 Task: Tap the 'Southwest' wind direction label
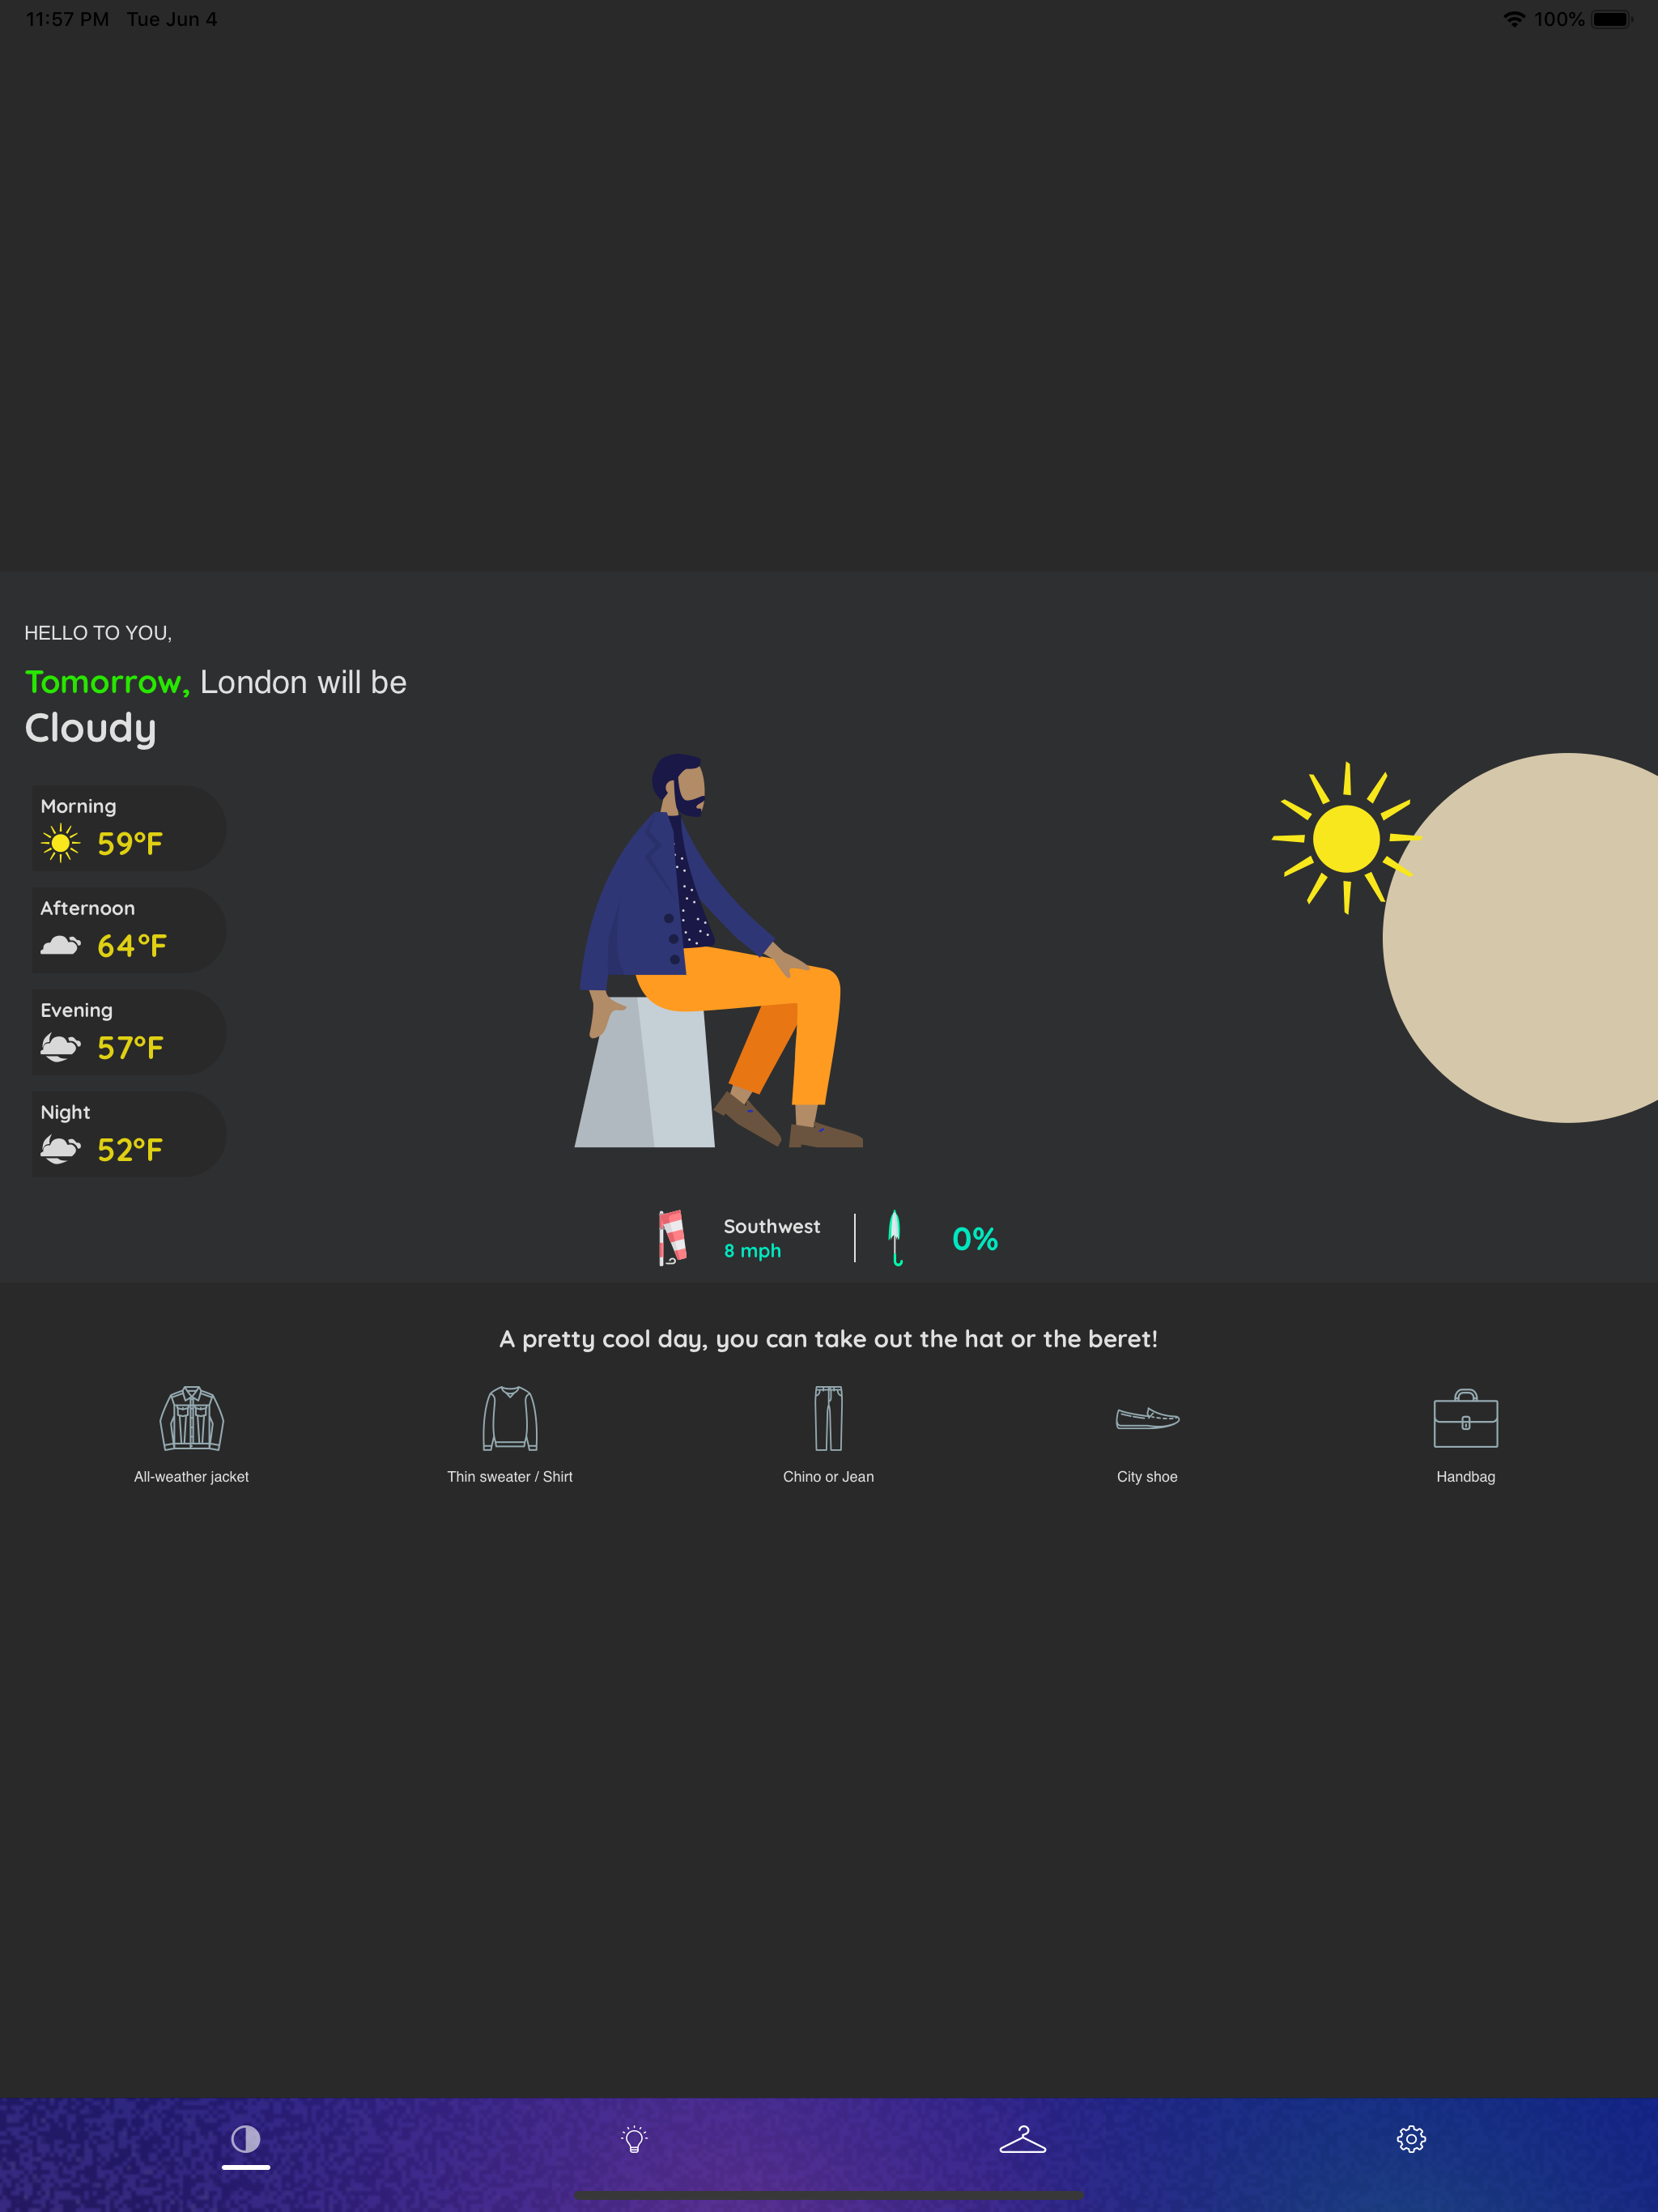[772, 1226]
